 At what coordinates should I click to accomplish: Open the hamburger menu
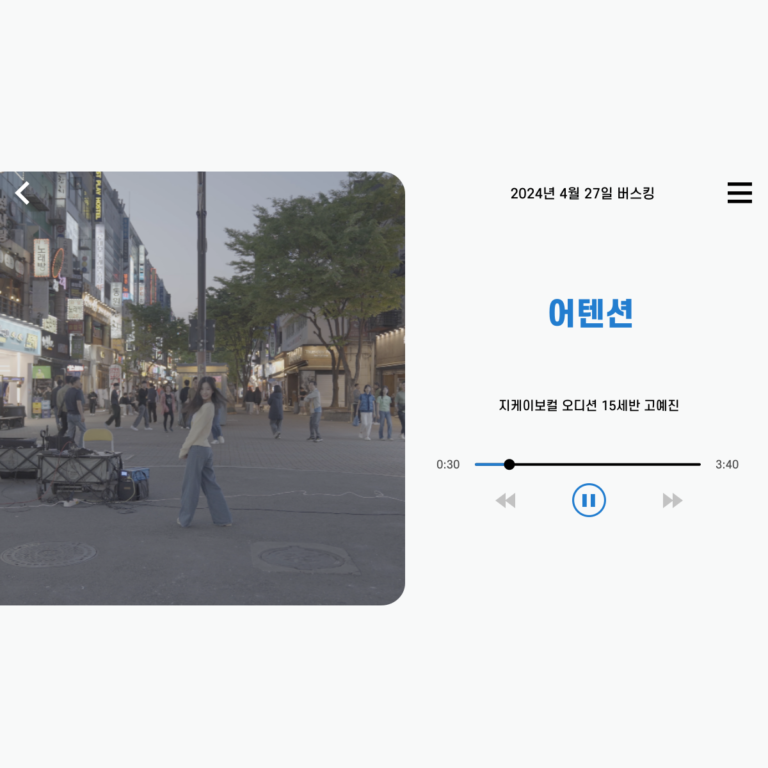pos(740,193)
